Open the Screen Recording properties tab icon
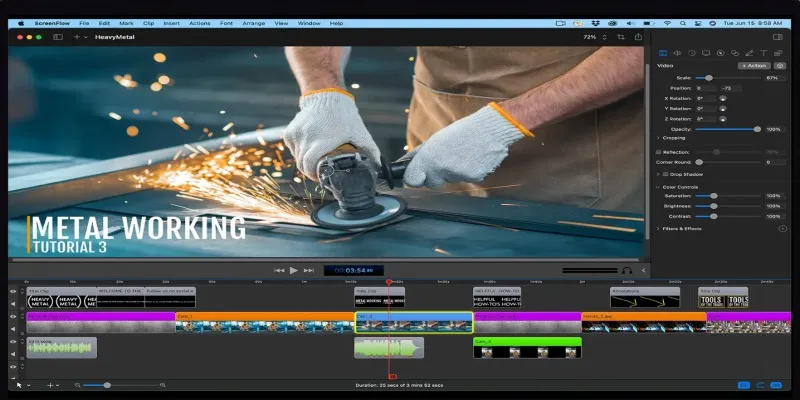Screen dimensions: 800x400 click(706, 53)
